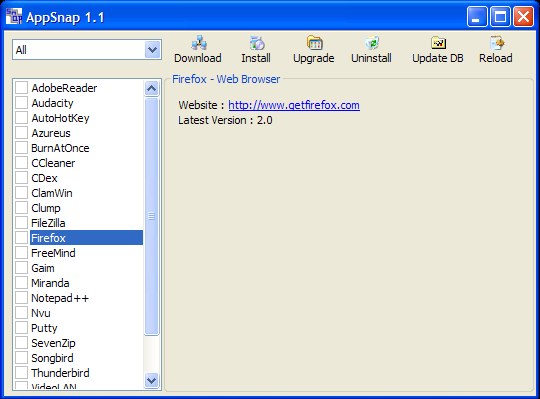The height and width of the screenshot is (399, 540).
Task: Select AutoHotKey in the list
Action: [x=60, y=118]
